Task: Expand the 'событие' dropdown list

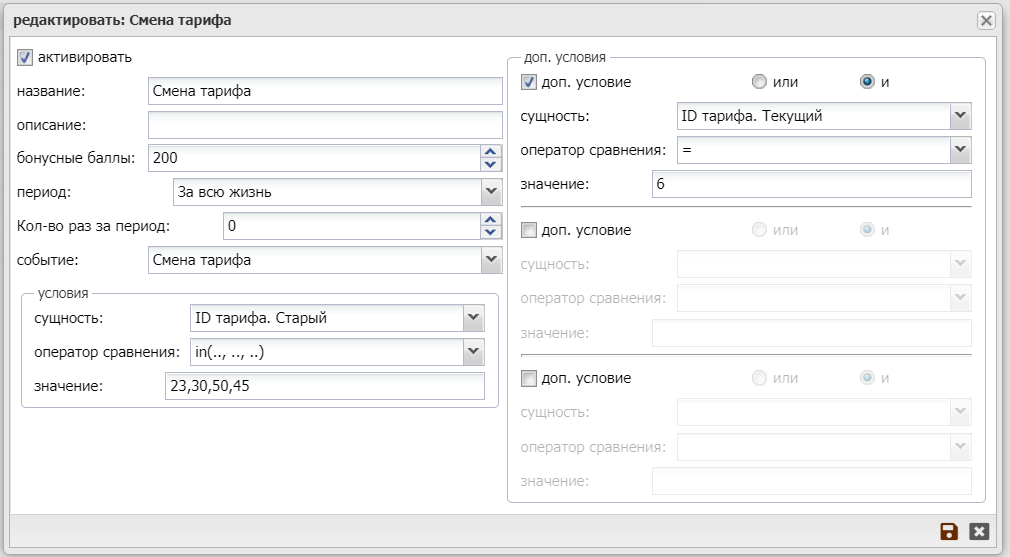Action: click(x=490, y=260)
